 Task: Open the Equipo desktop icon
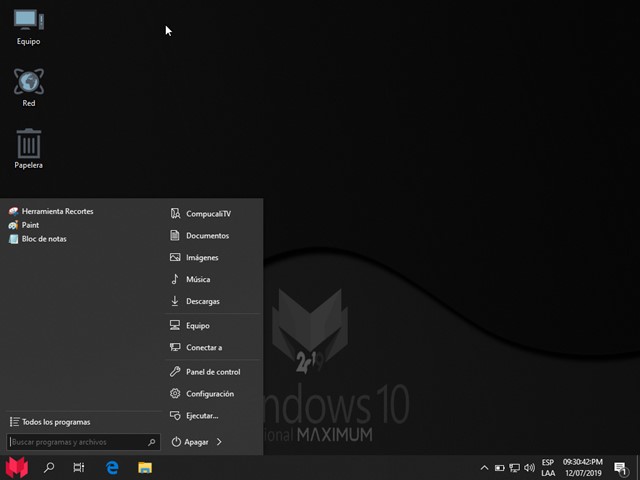pyautogui.click(x=29, y=27)
